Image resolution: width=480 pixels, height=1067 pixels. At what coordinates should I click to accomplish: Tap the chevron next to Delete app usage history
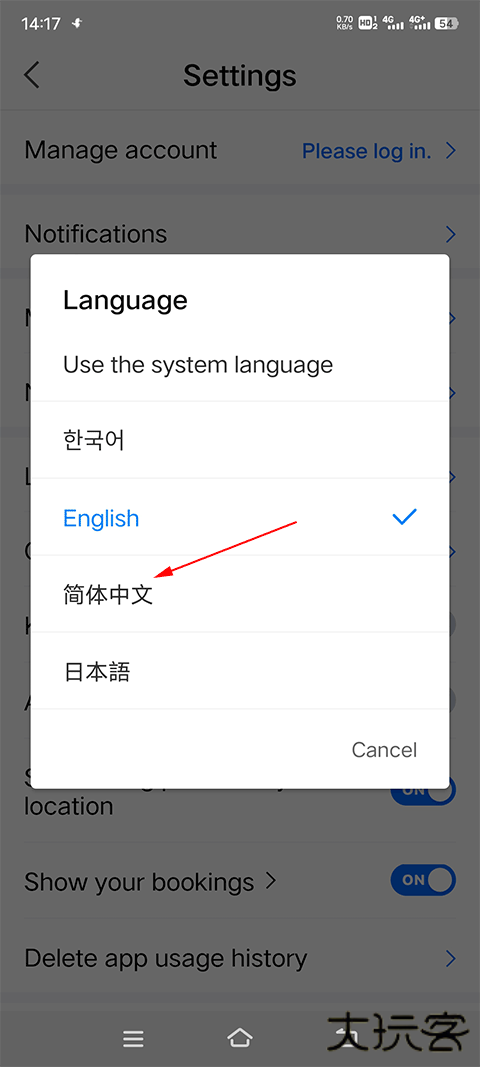tap(450, 959)
